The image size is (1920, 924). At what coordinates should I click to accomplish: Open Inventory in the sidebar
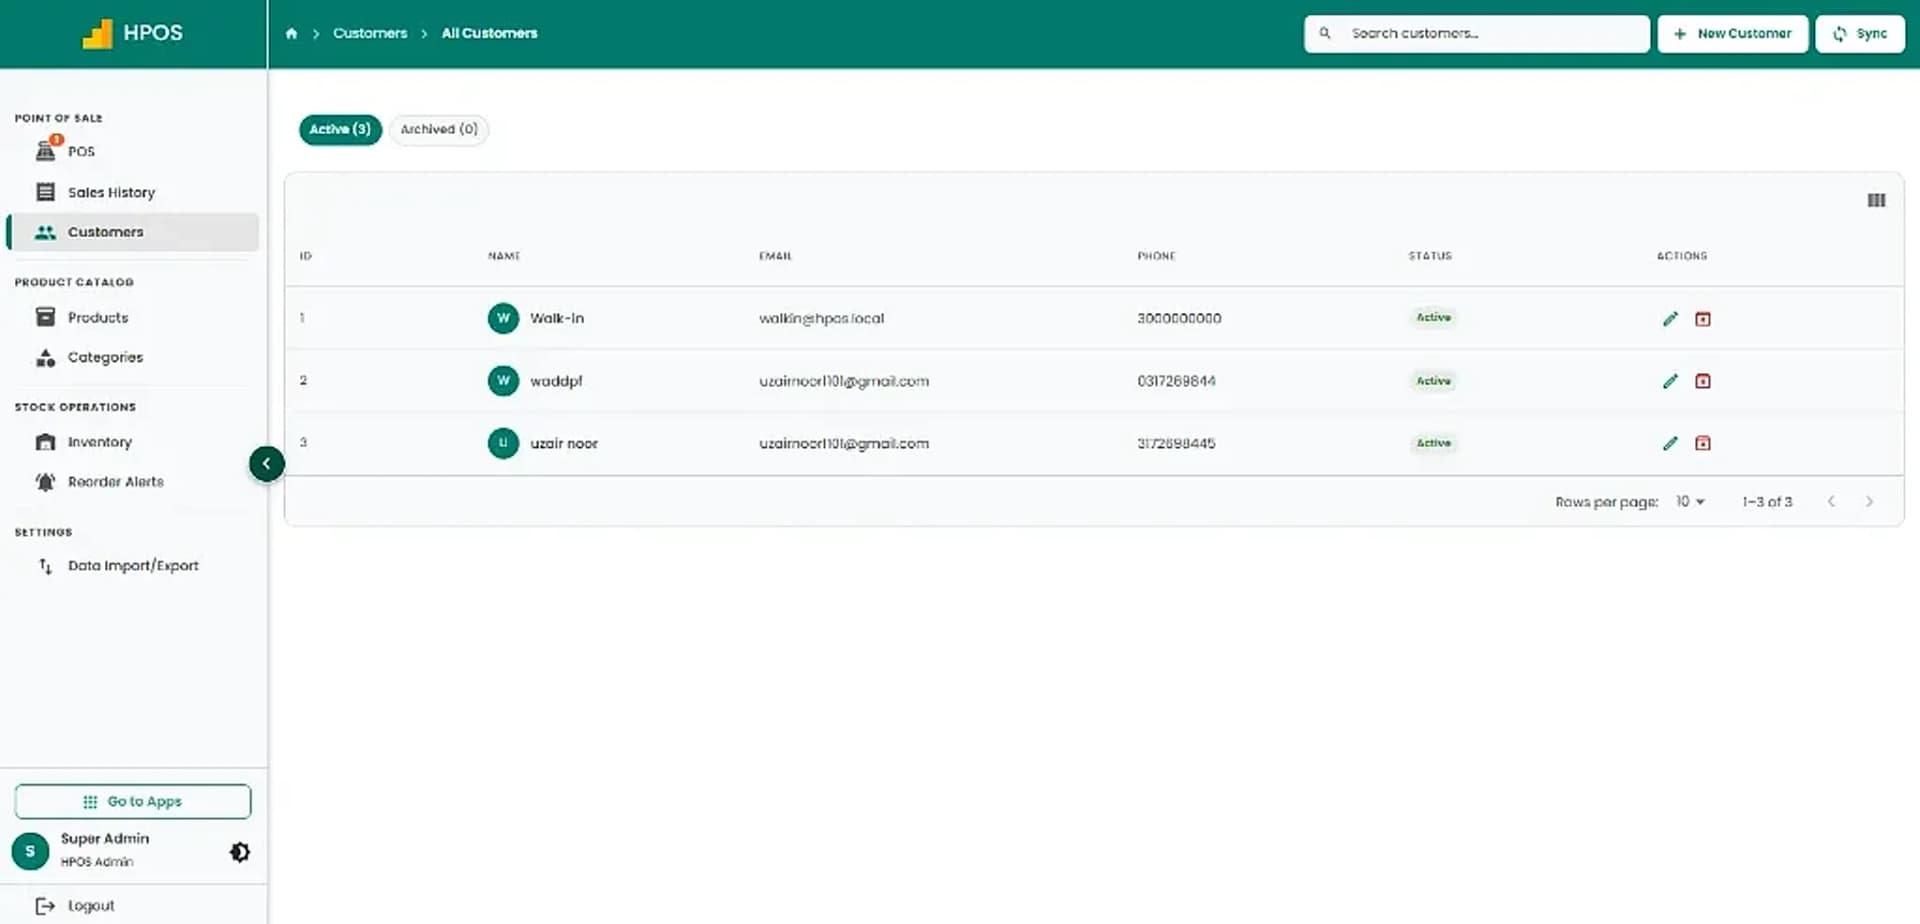click(x=132, y=442)
